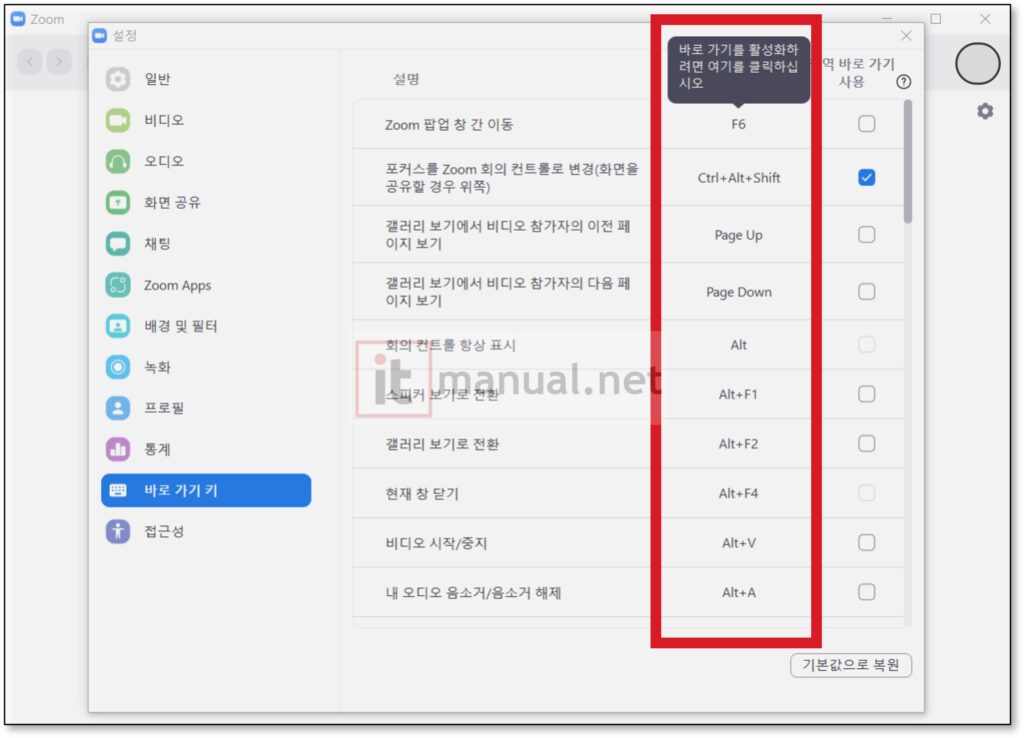The width and height of the screenshot is (1024, 738).
Task: Click the 'Zoom 팝업 창 간 이동' description
Action: [x=449, y=124]
